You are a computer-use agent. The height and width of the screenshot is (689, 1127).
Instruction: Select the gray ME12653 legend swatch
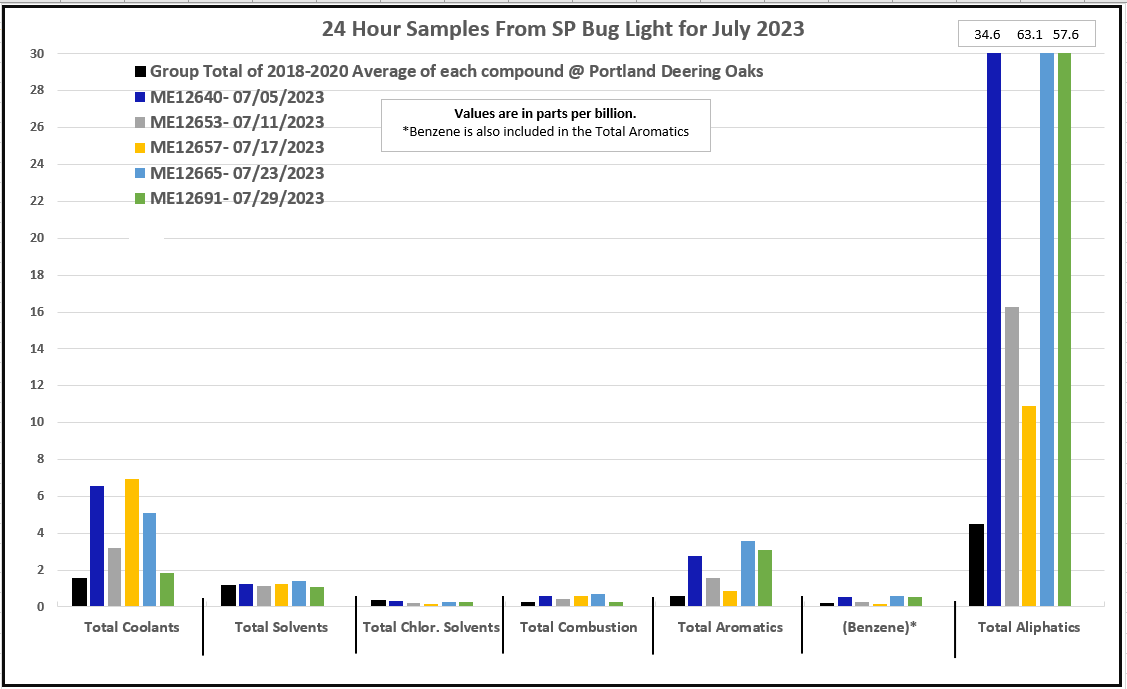point(141,123)
